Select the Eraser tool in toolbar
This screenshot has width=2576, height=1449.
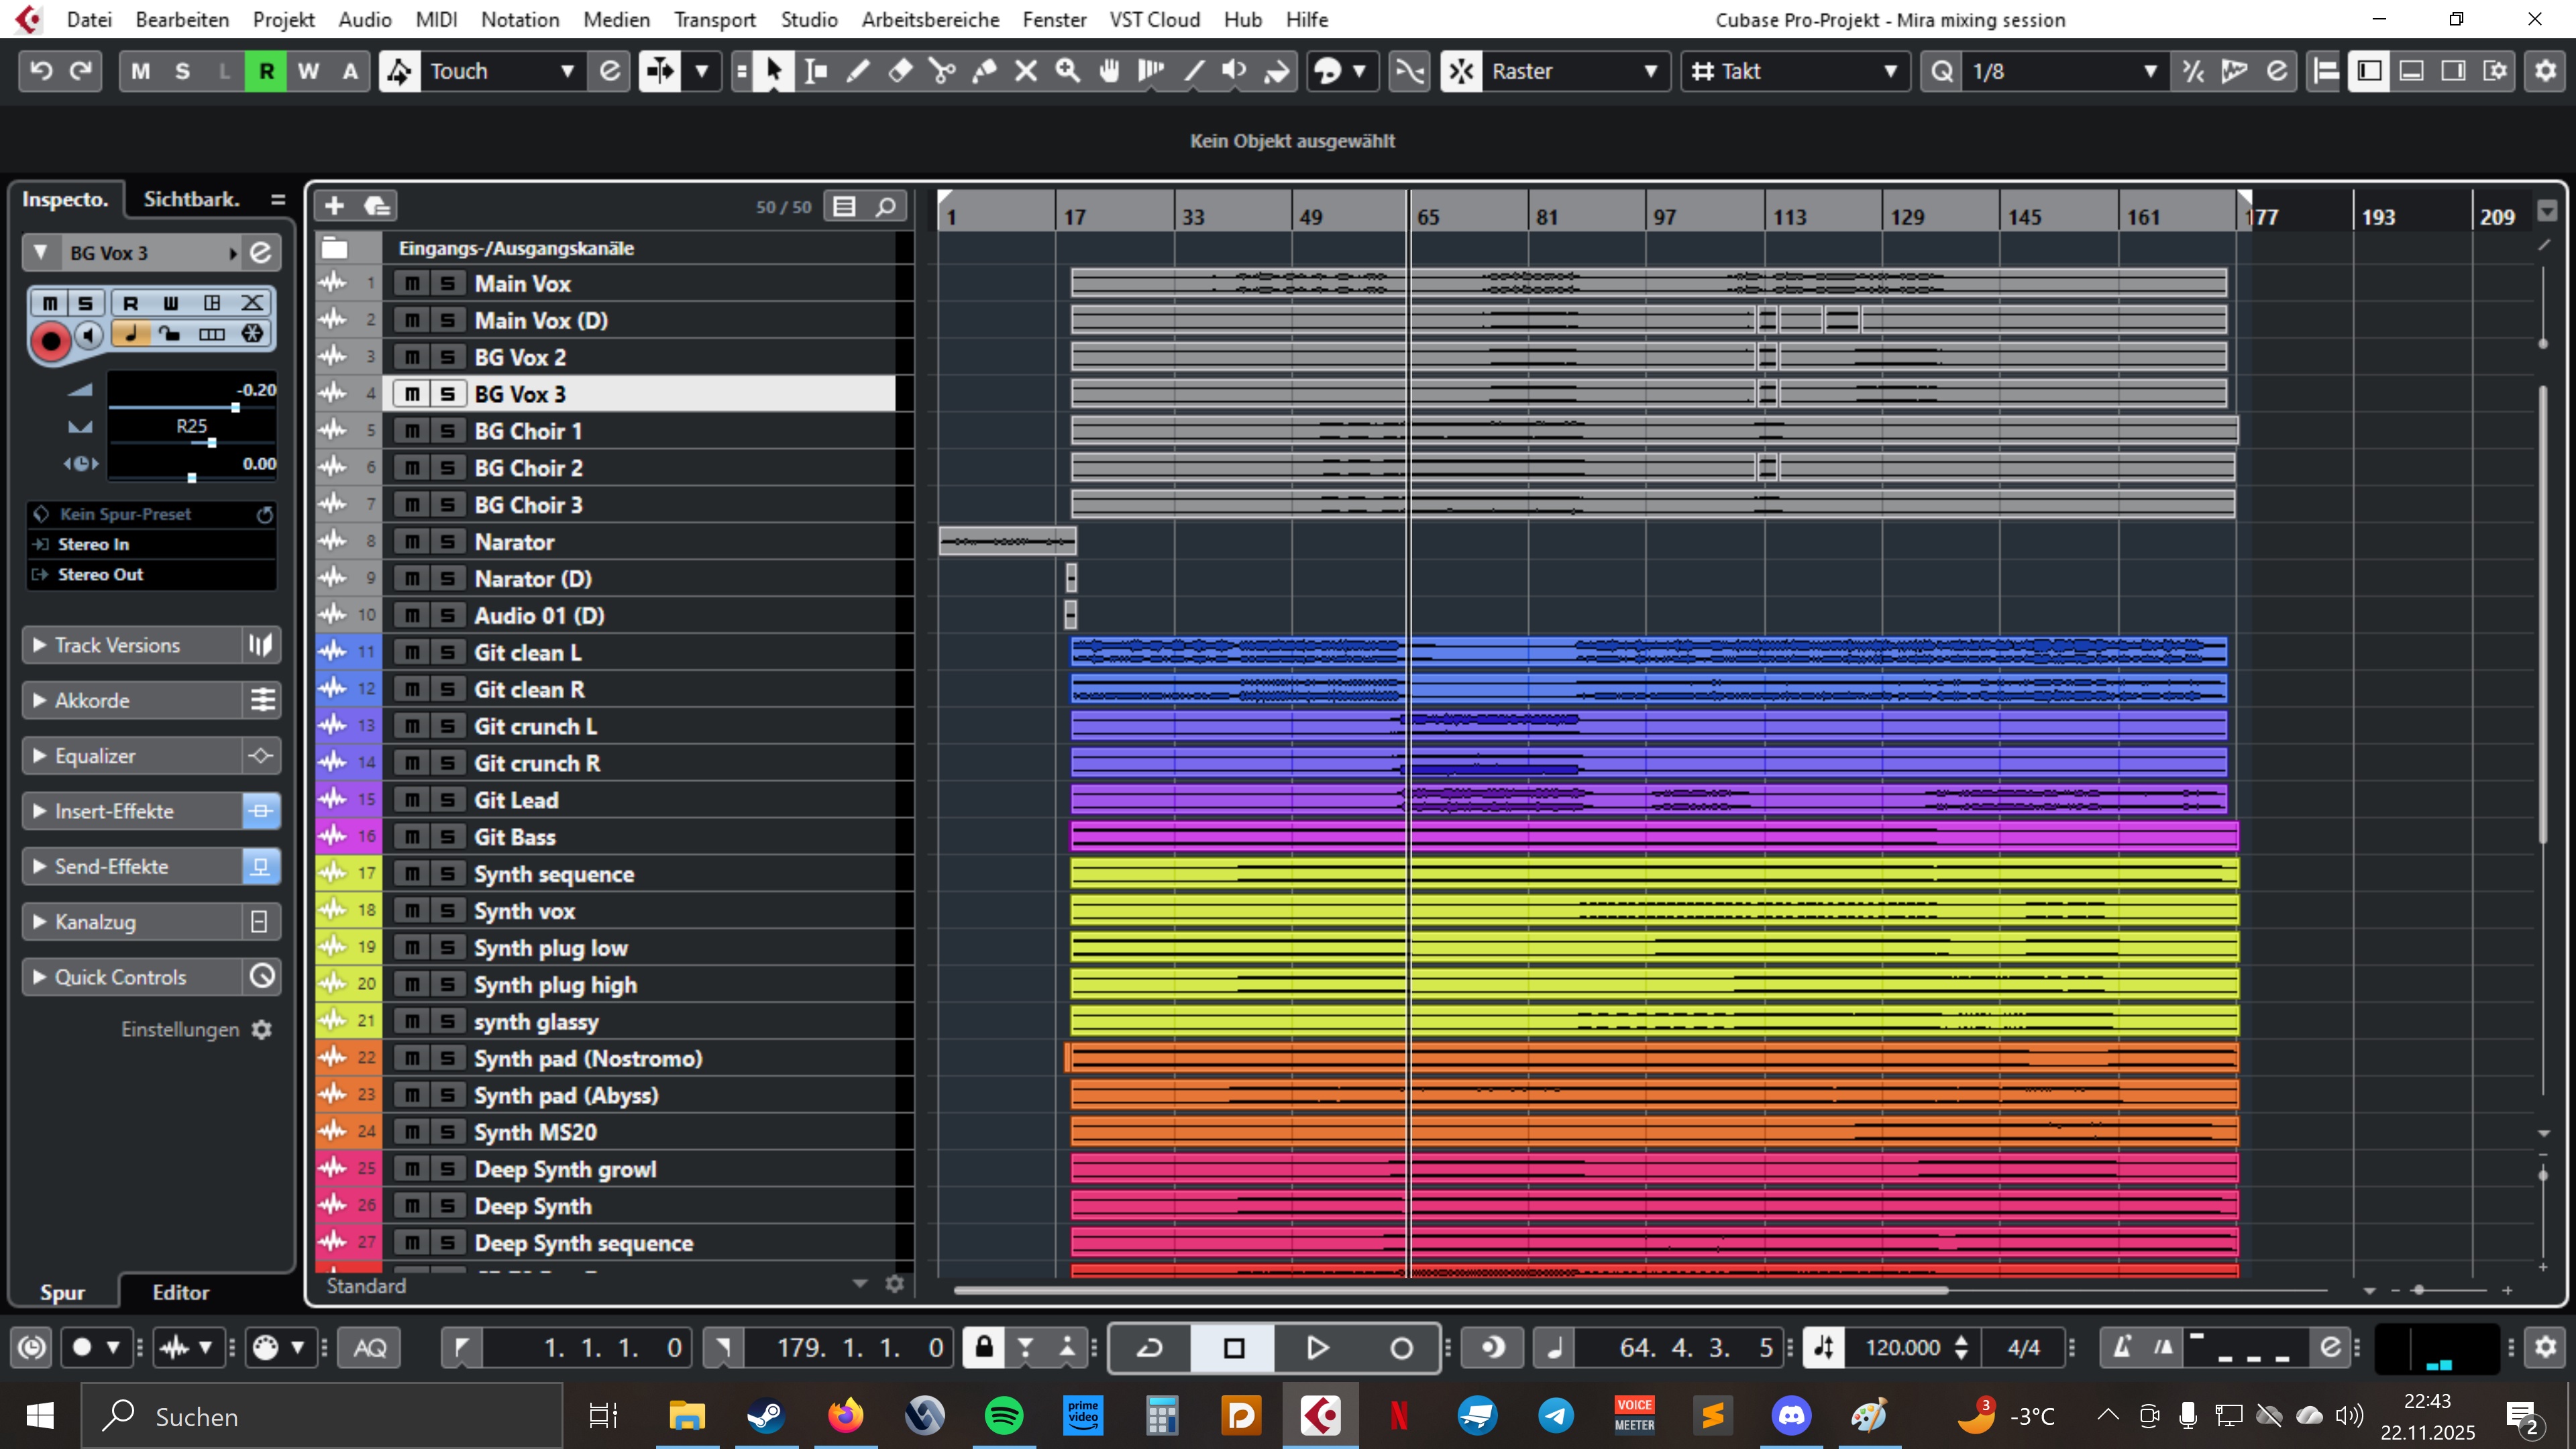tap(900, 71)
